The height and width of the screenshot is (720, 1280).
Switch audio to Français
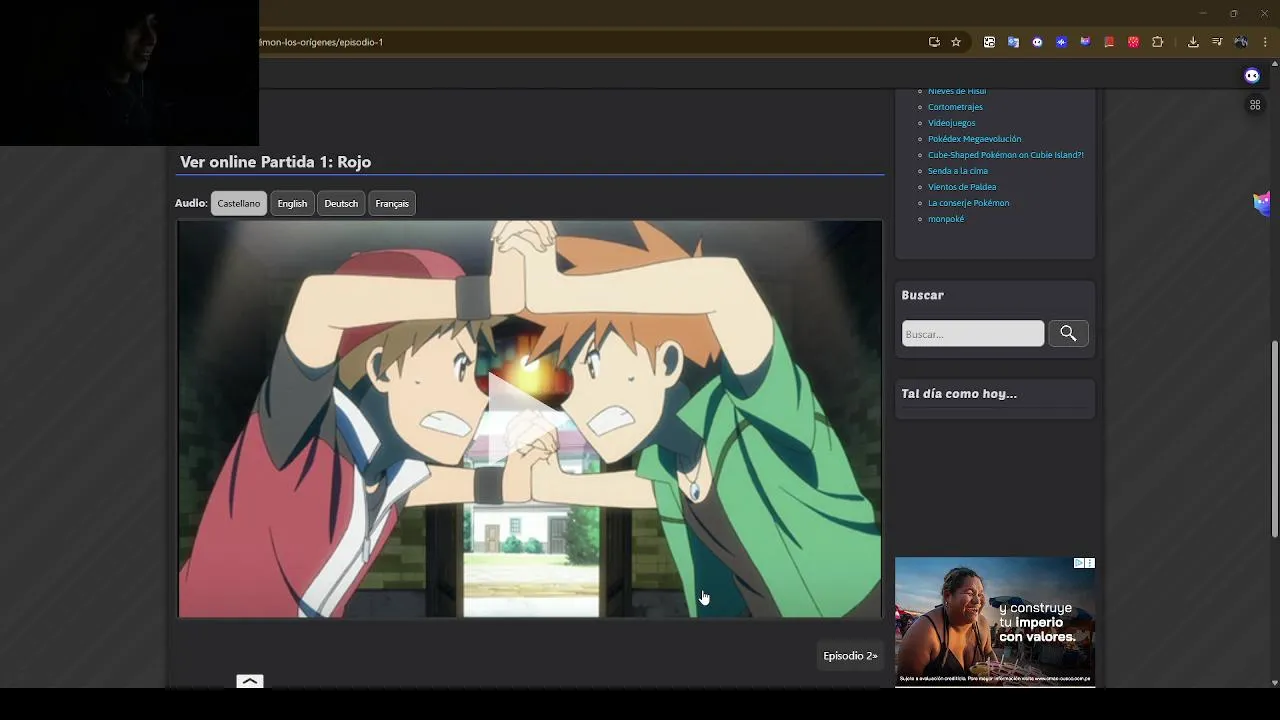click(392, 203)
